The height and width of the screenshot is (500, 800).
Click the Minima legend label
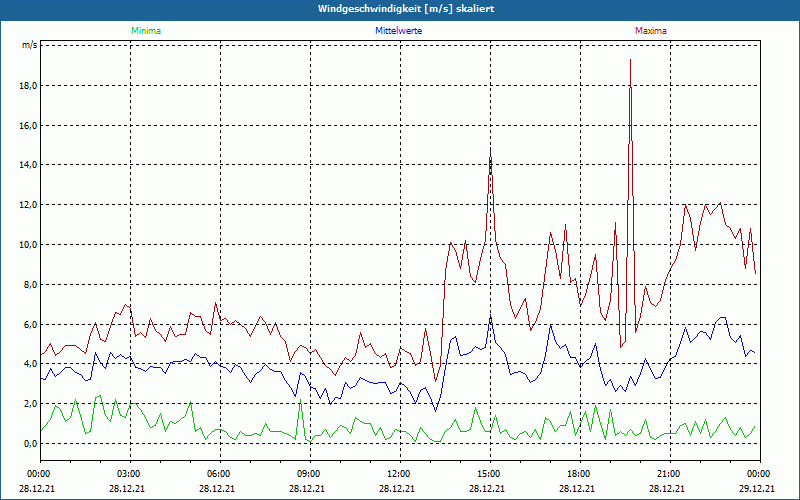pos(145,31)
